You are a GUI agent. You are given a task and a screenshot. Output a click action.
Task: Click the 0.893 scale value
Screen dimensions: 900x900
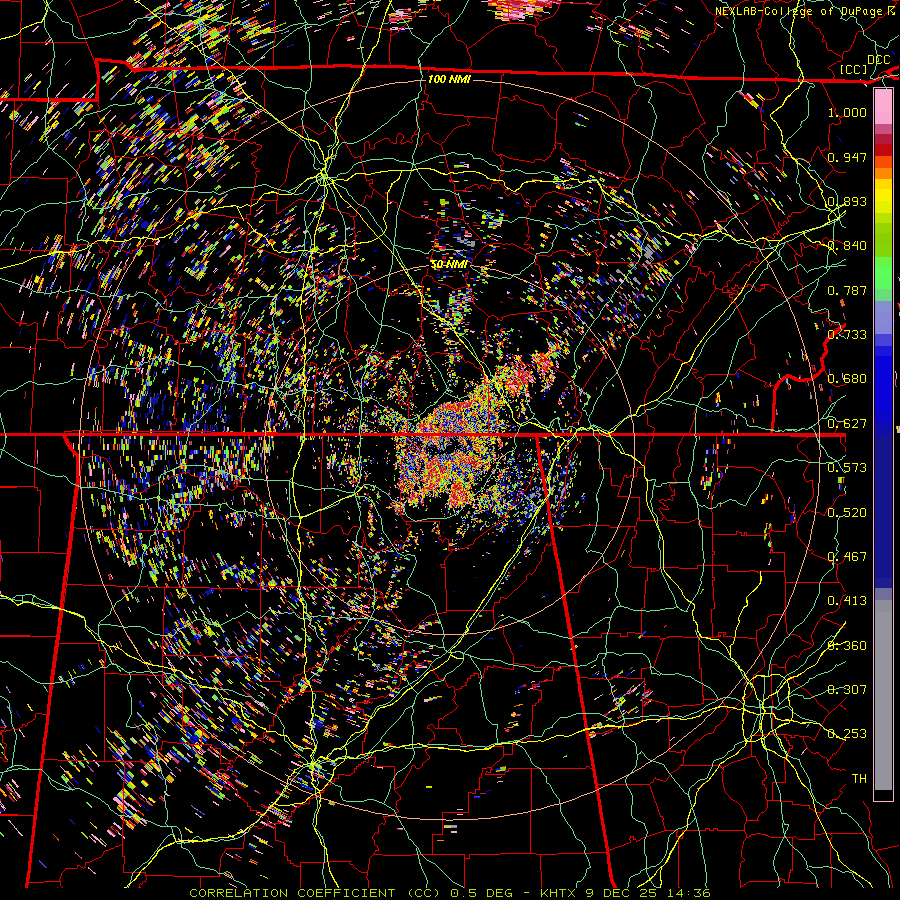pos(847,201)
